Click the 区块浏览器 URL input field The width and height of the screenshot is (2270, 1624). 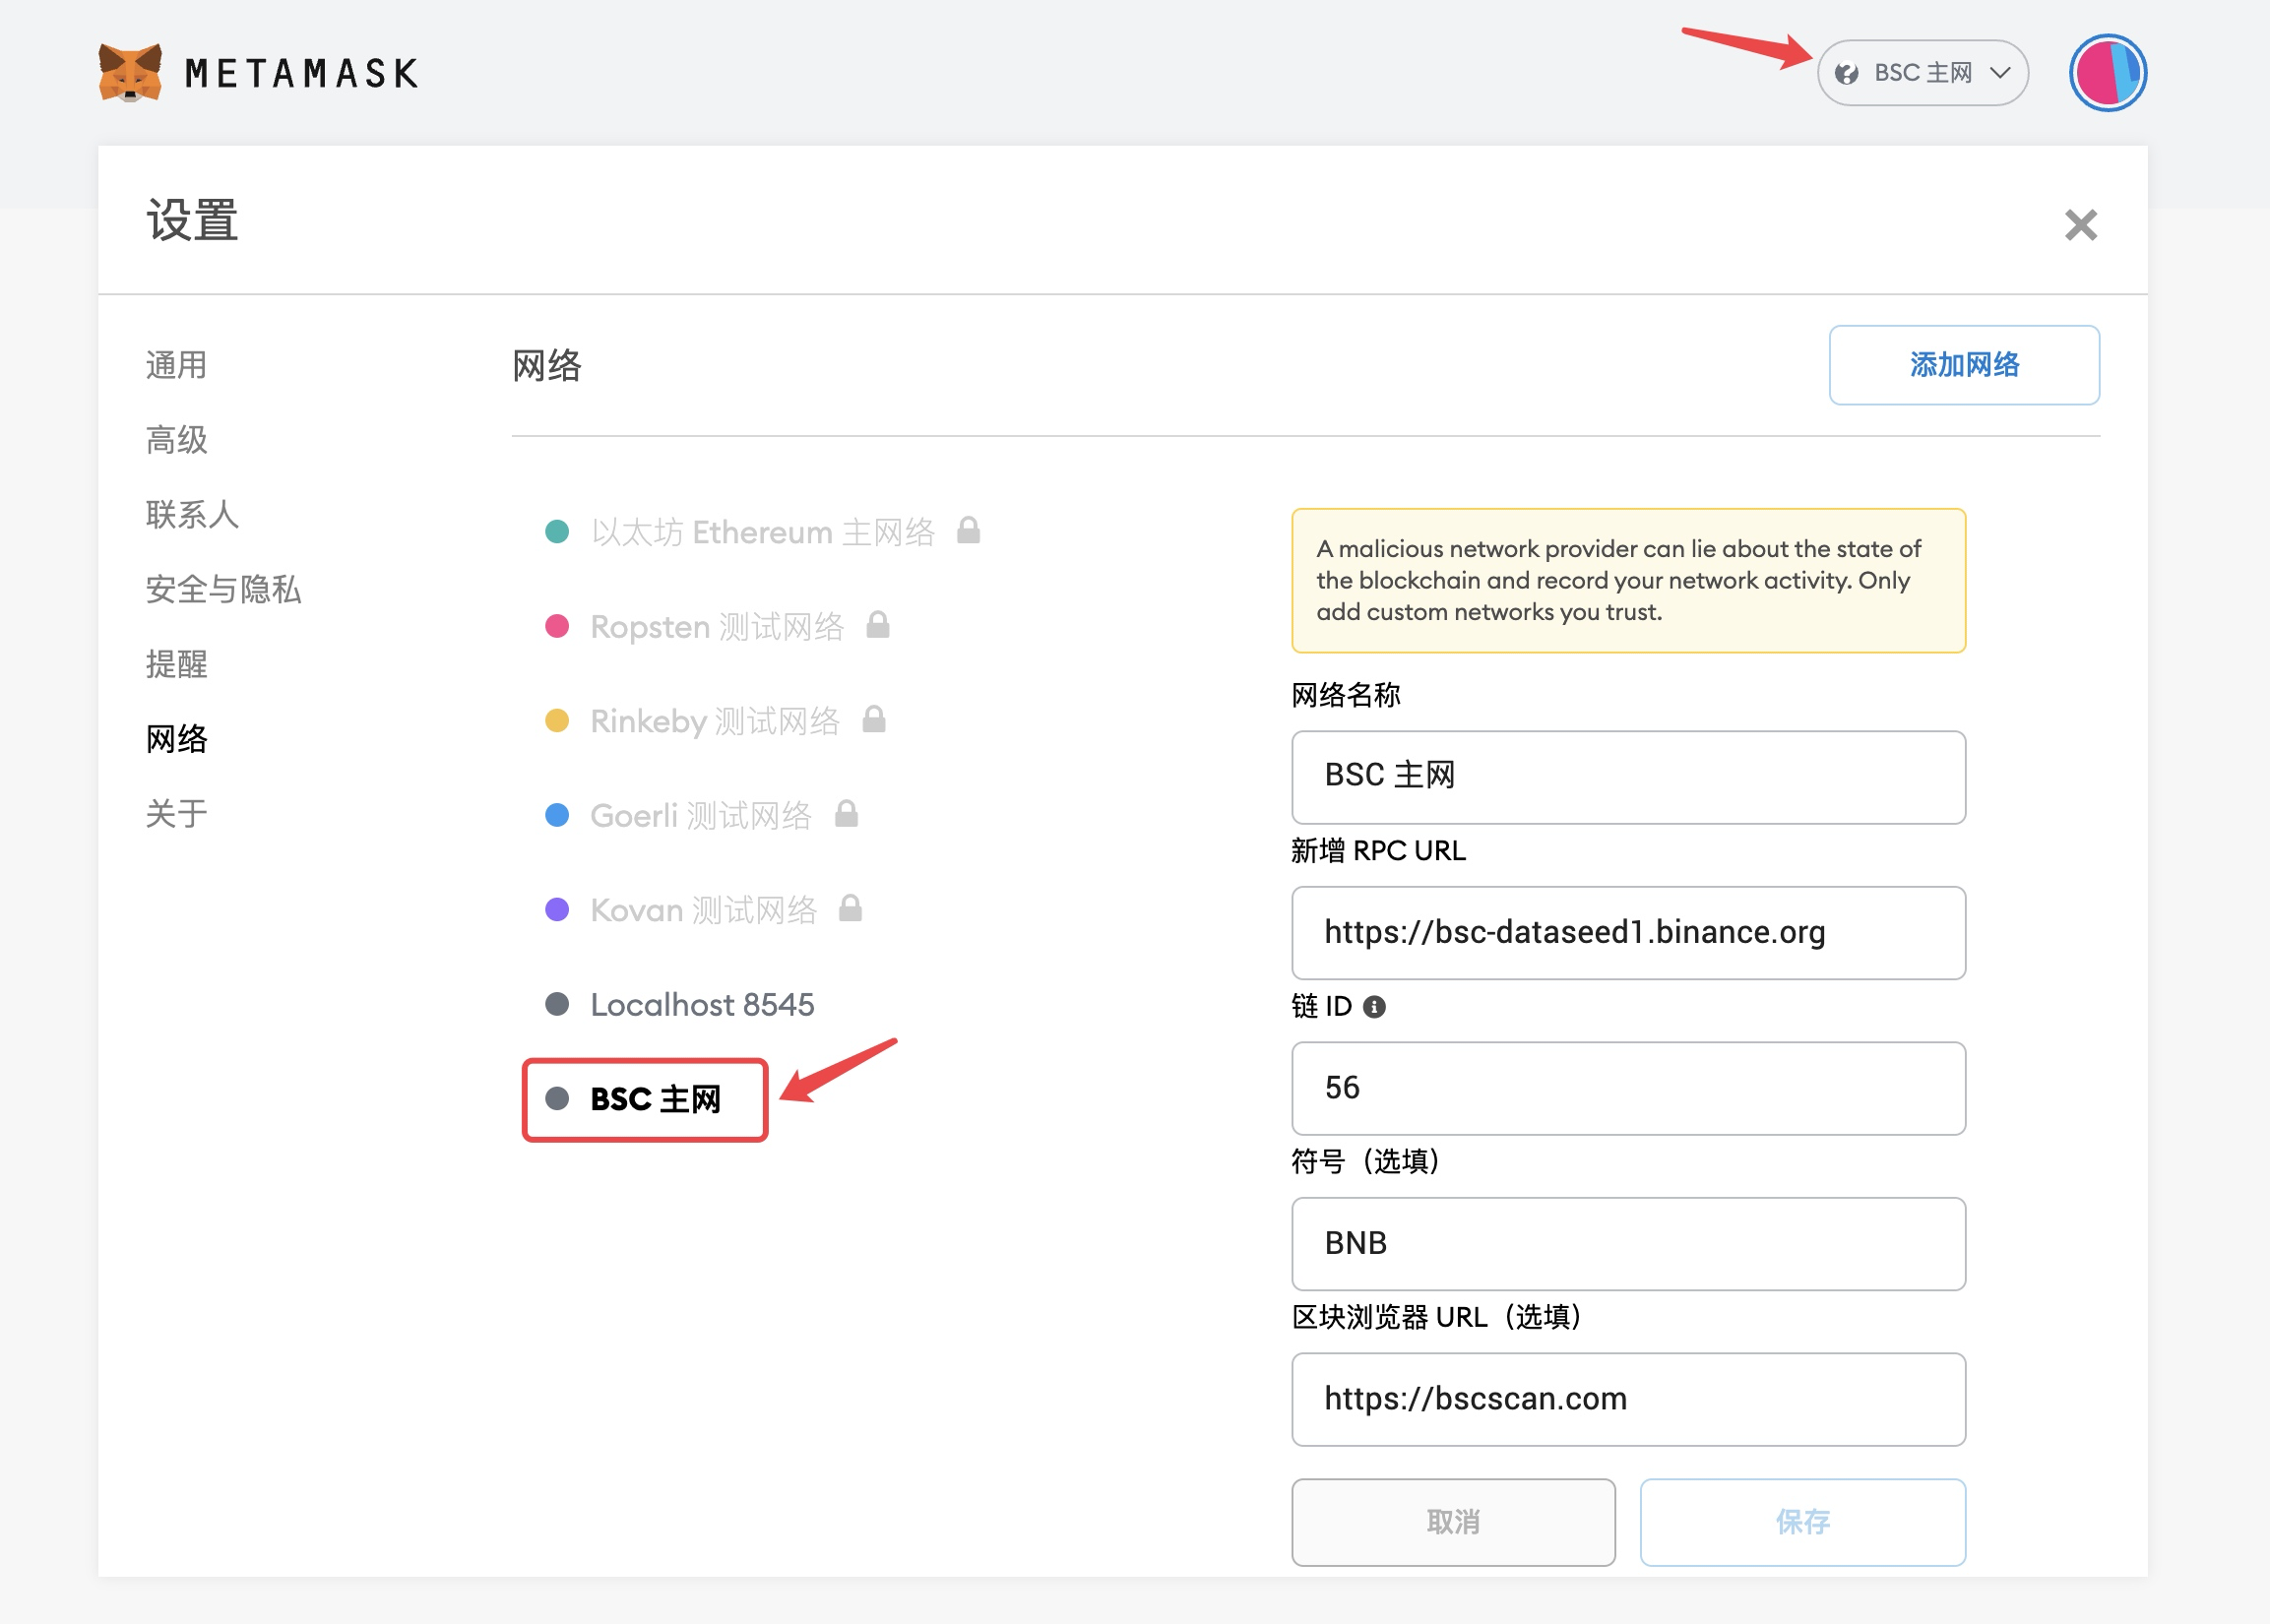[x=1628, y=1399]
